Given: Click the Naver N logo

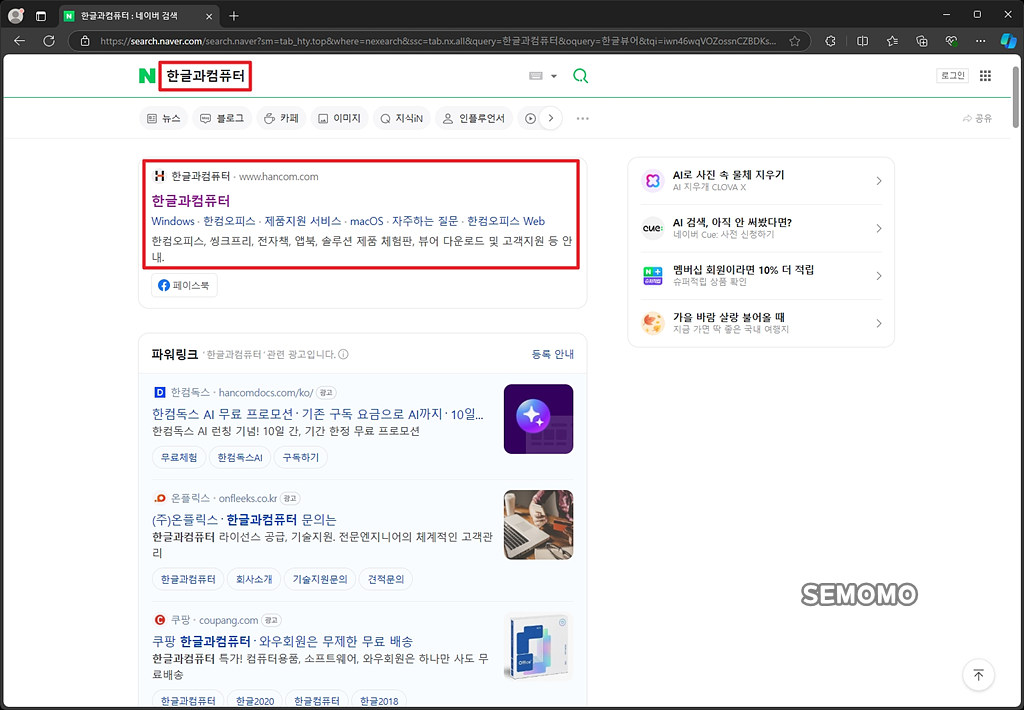Looking at the screenshot, I should [x=147, y=76].
